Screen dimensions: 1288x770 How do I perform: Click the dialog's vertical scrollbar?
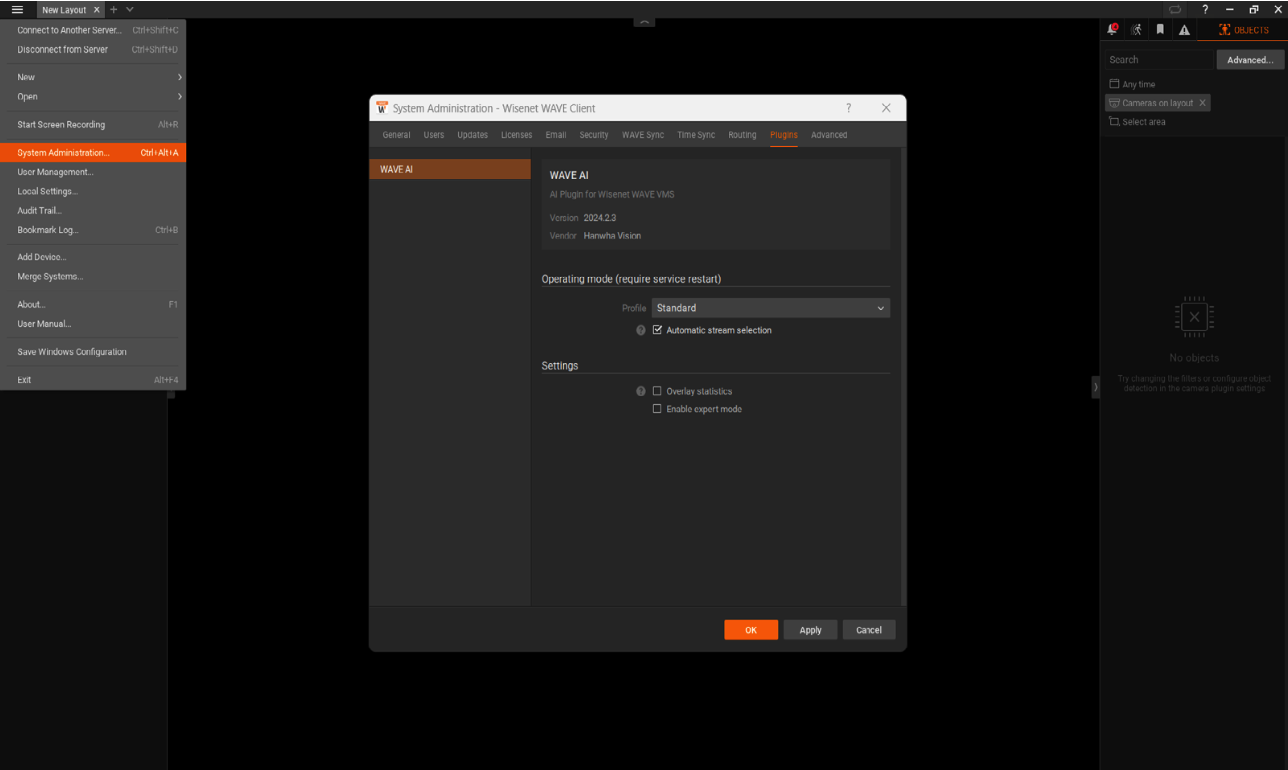903,377
